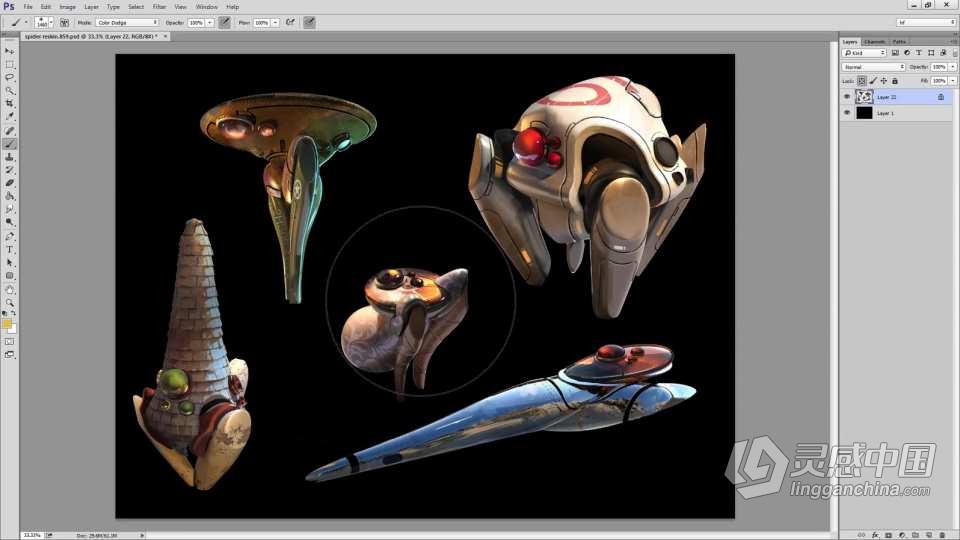Switch to the Paths tab
Screen dimensions: 960x540
pyautogui.click(x=899, y=42)
